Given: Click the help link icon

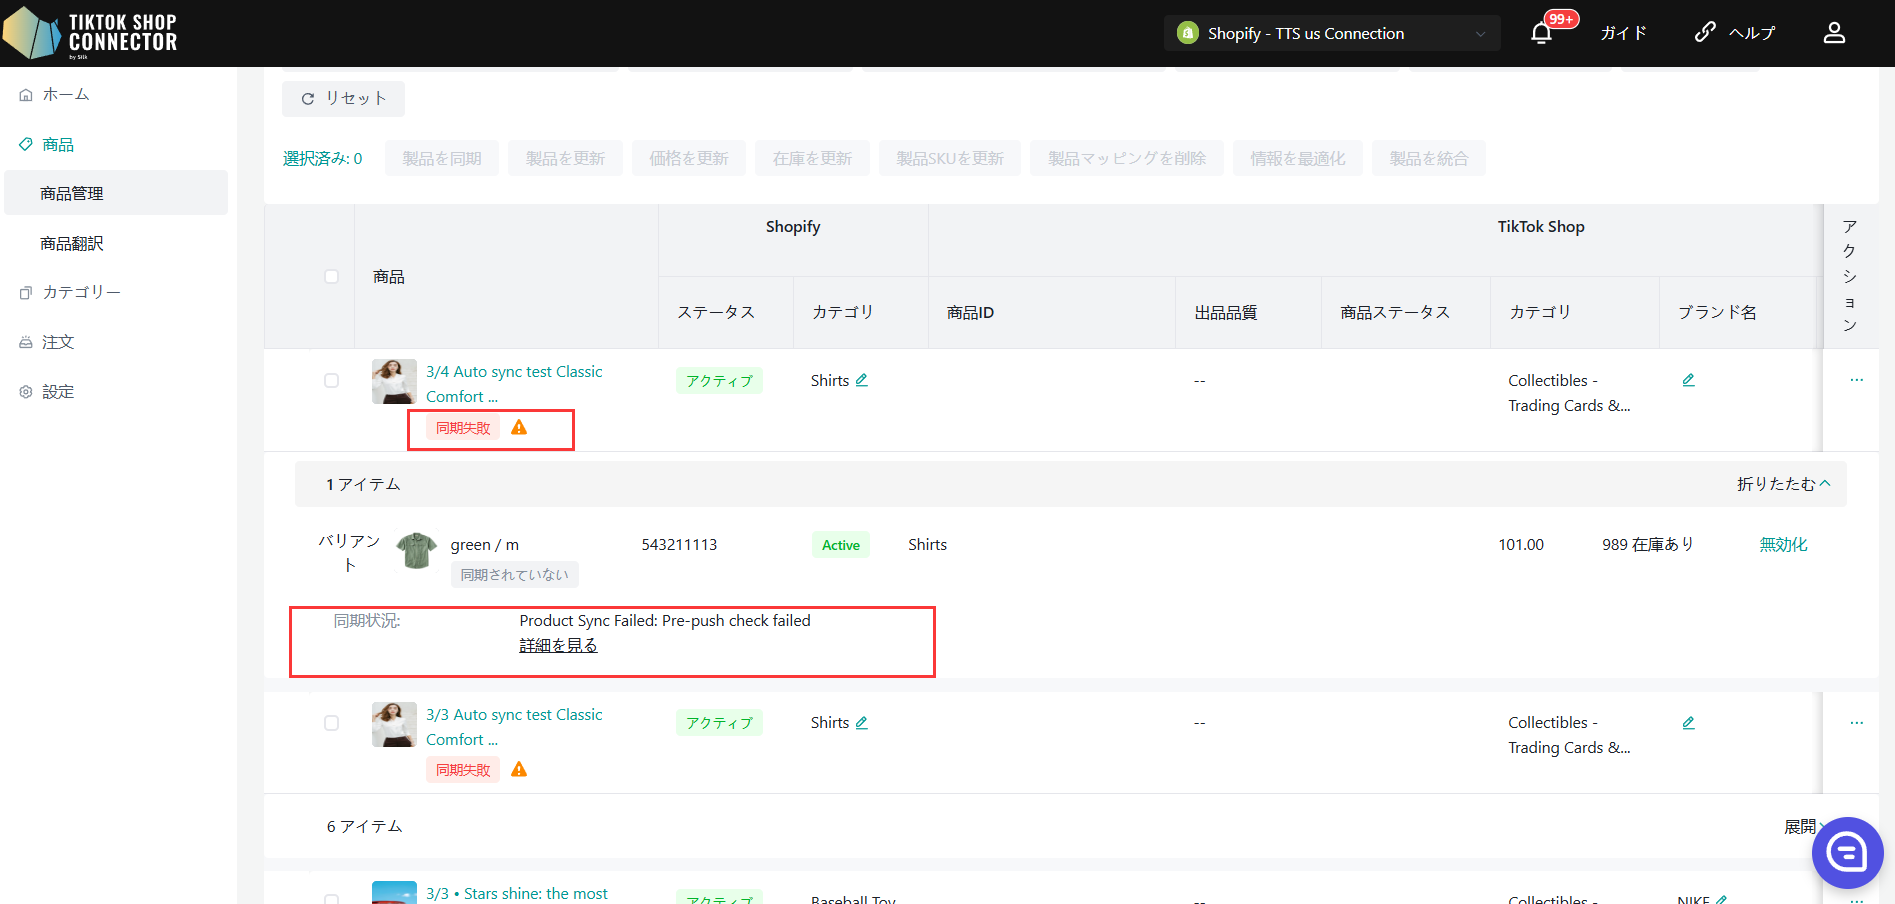Looking at the screenshot, I should coord(1705,32).
